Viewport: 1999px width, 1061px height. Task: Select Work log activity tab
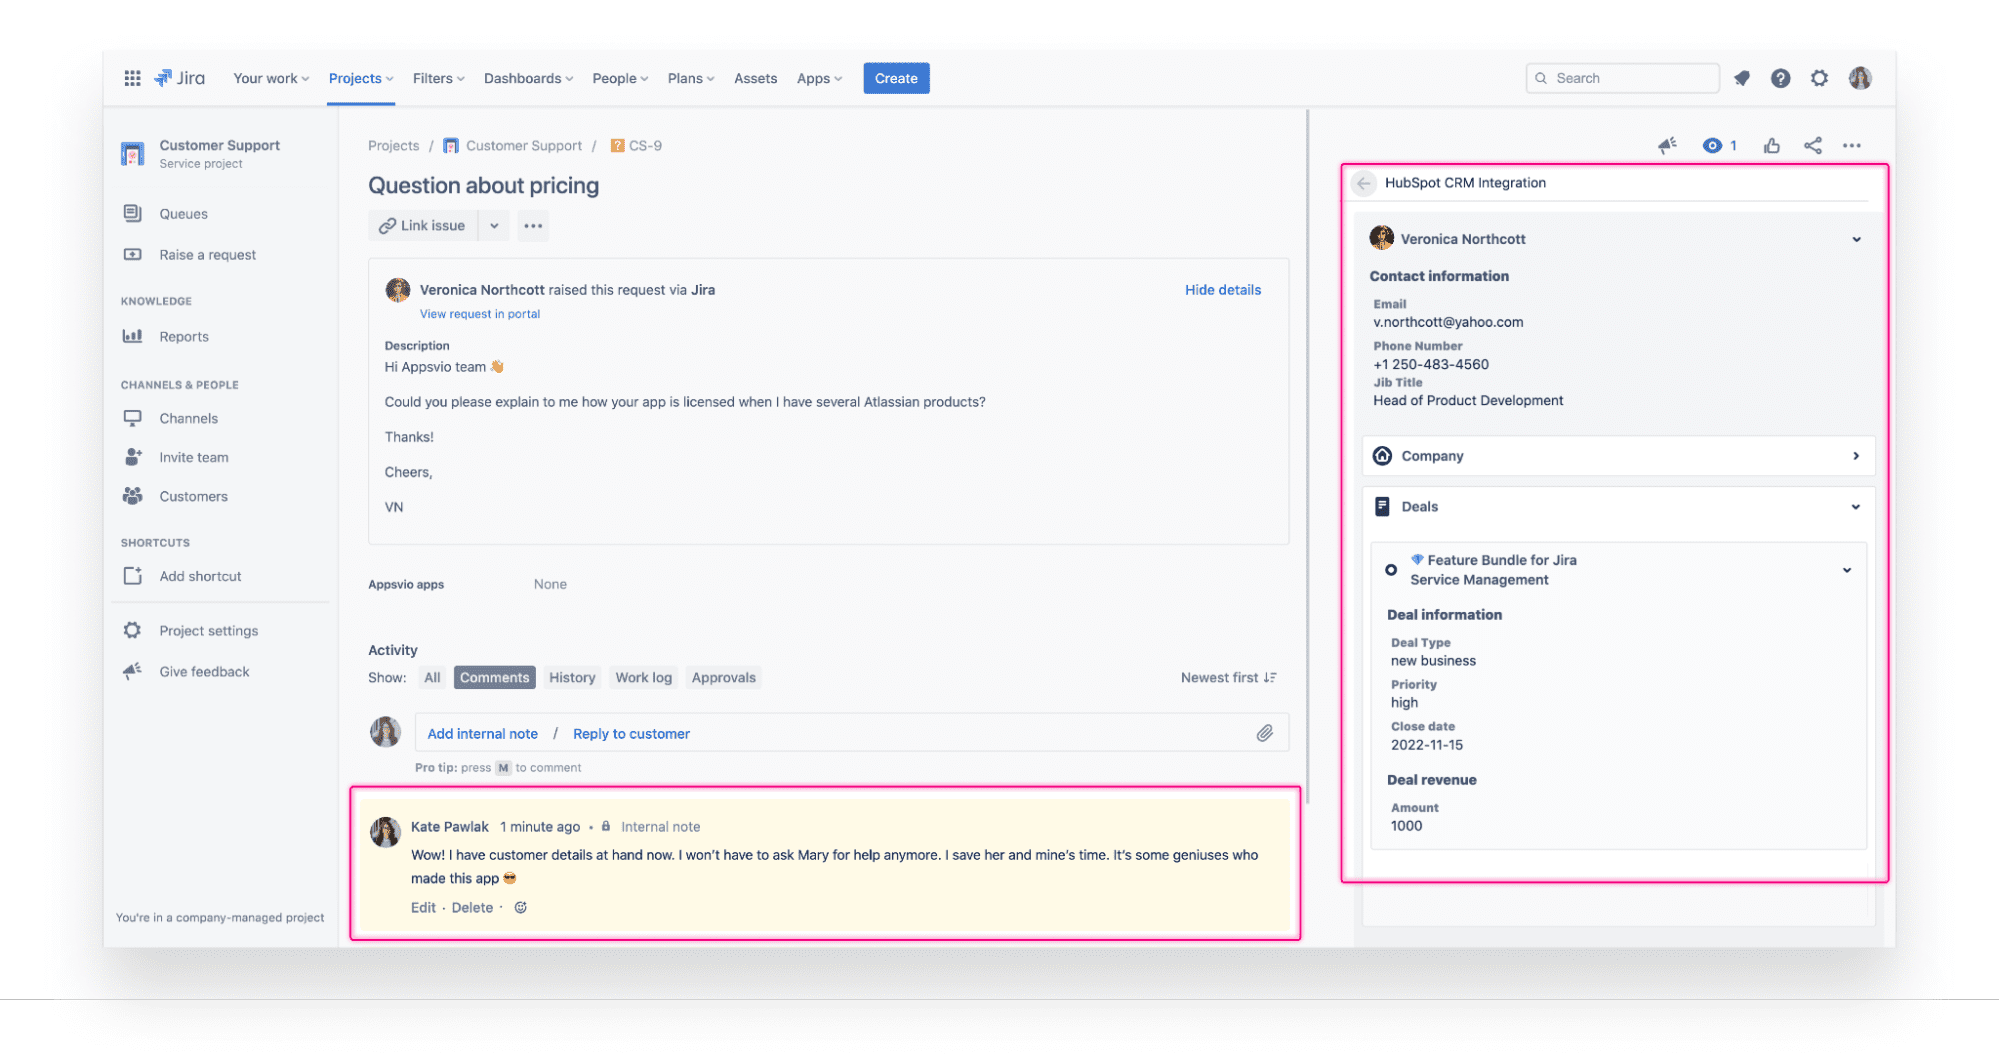643,677
